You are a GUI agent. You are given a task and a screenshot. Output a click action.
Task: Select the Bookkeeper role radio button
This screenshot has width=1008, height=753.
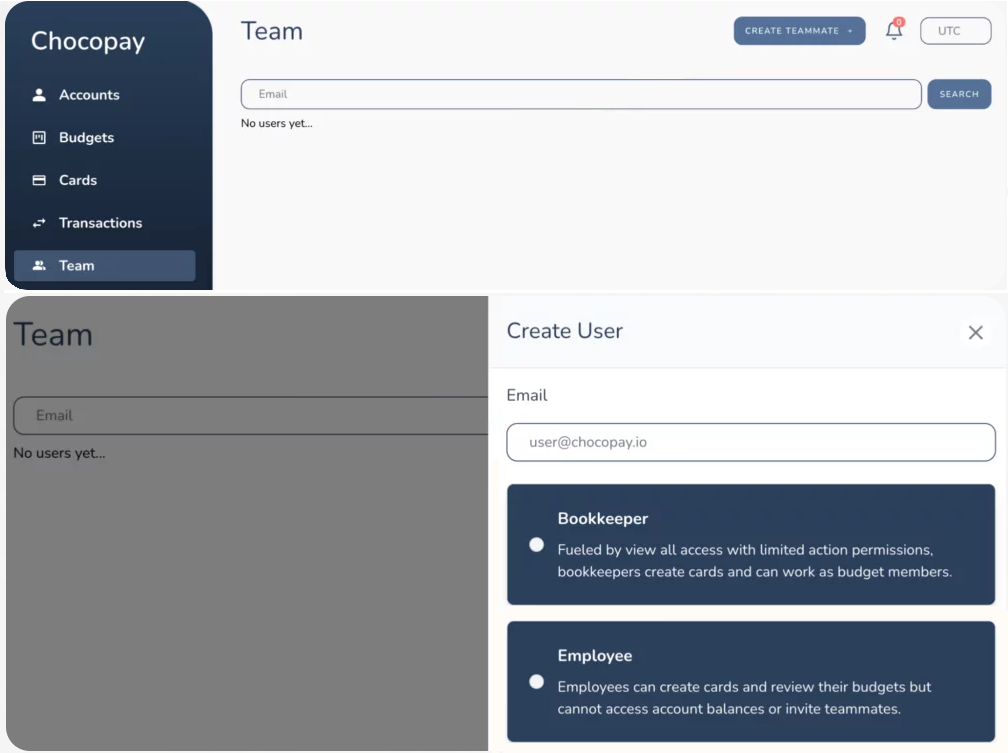pyautogui.click(x=537, y=545)
